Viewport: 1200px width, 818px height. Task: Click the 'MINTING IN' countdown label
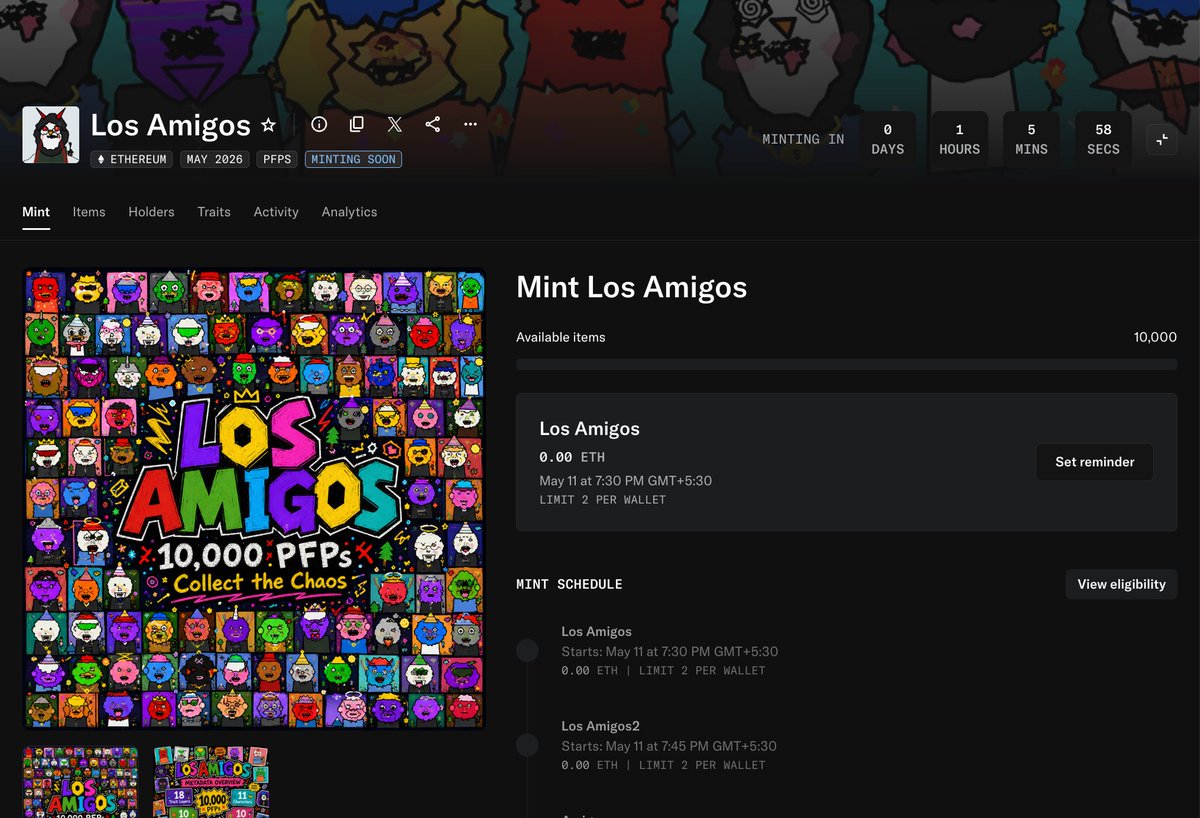[x=803, y=139]
